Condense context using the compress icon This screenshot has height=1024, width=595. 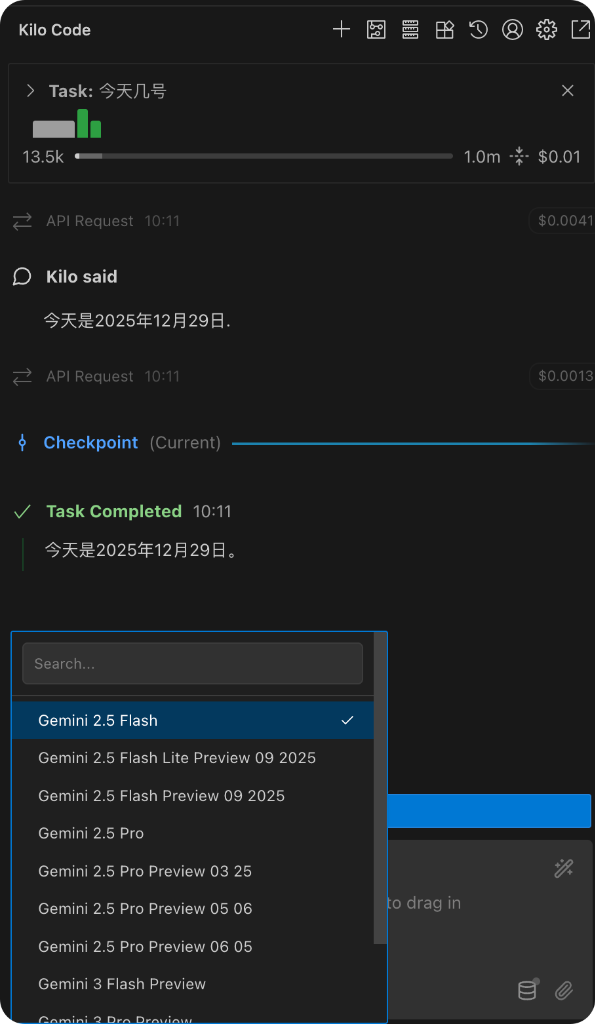pyautogui.click(x=519, y=156)
